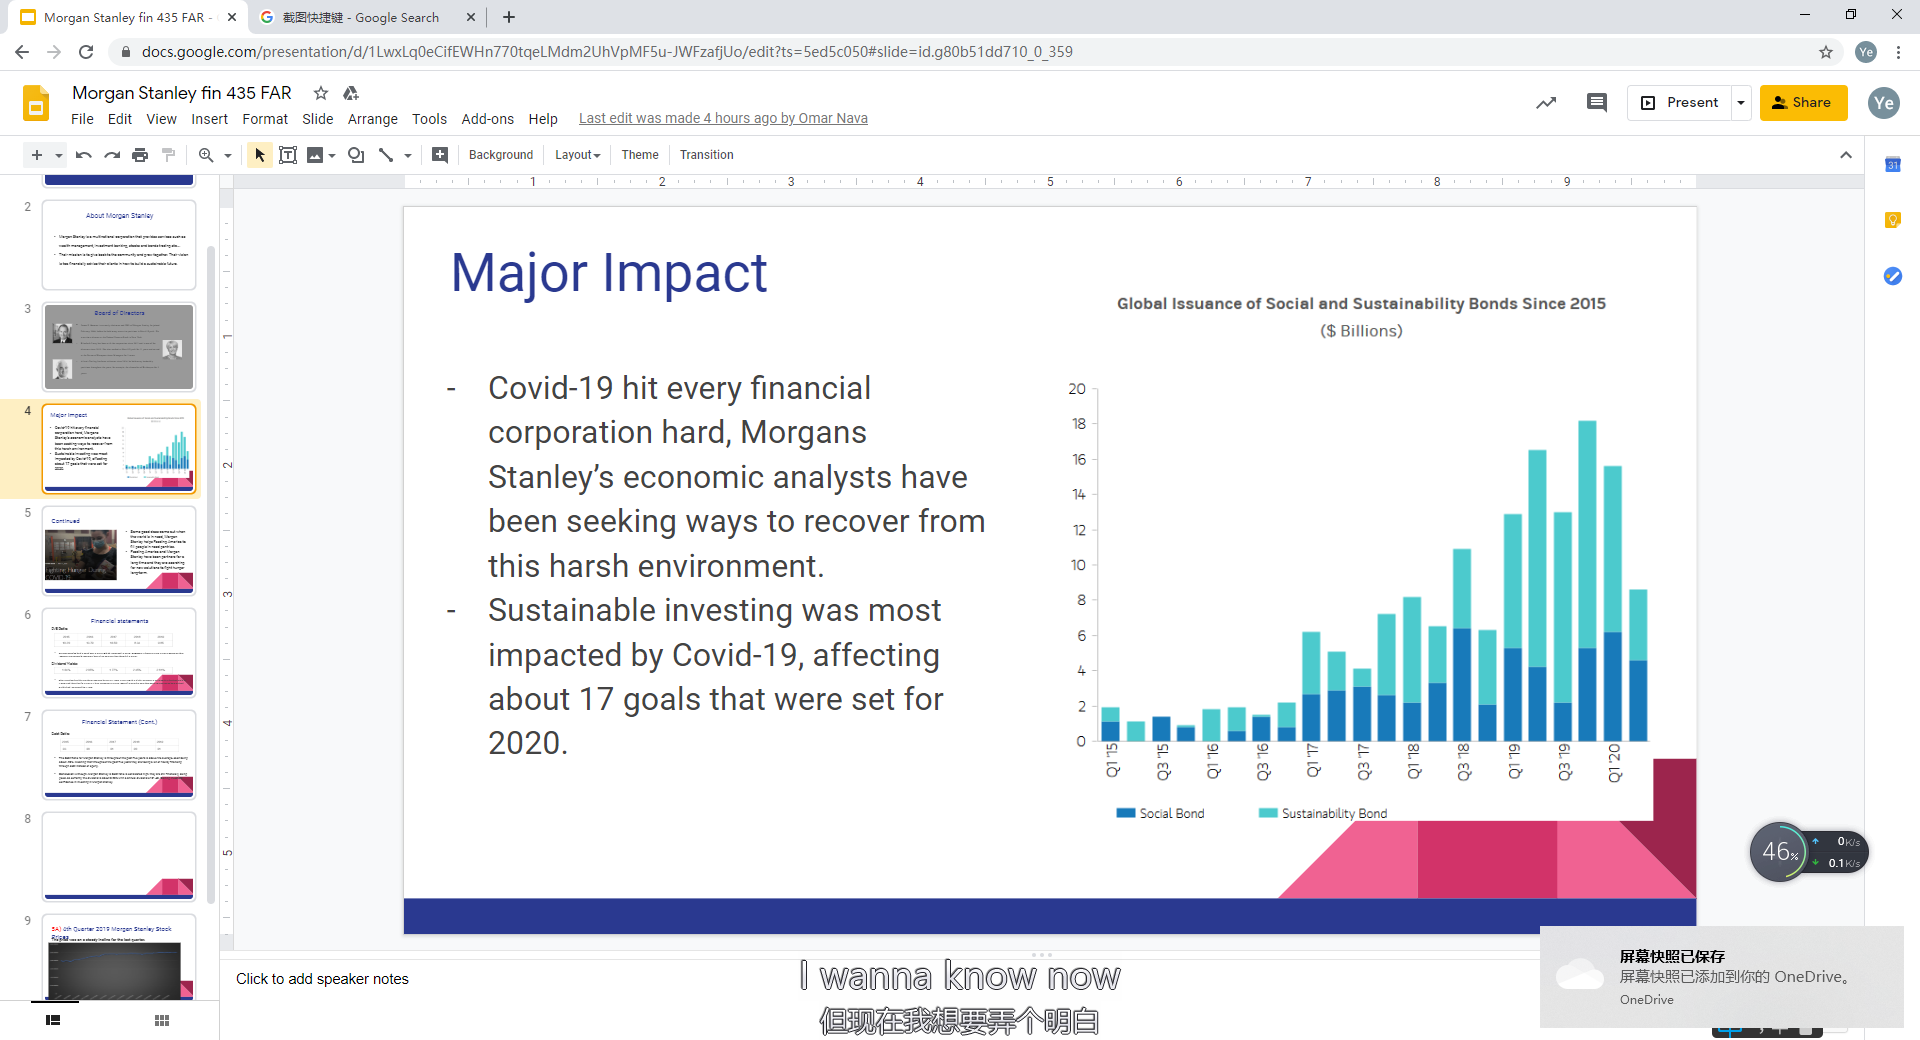Open the Add-ons menu

click(488, 119)
